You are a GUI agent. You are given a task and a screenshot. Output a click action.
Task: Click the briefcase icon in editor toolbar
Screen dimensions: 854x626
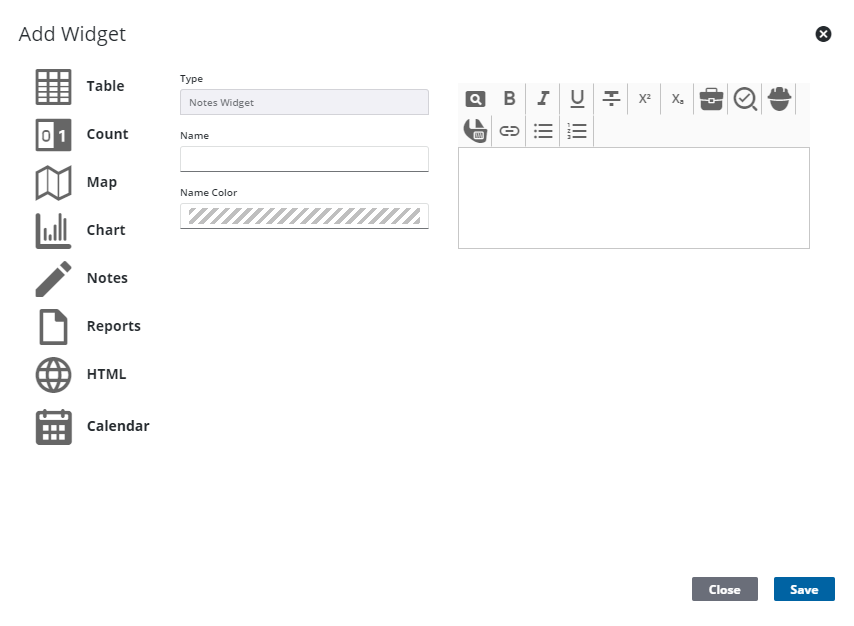711,98
